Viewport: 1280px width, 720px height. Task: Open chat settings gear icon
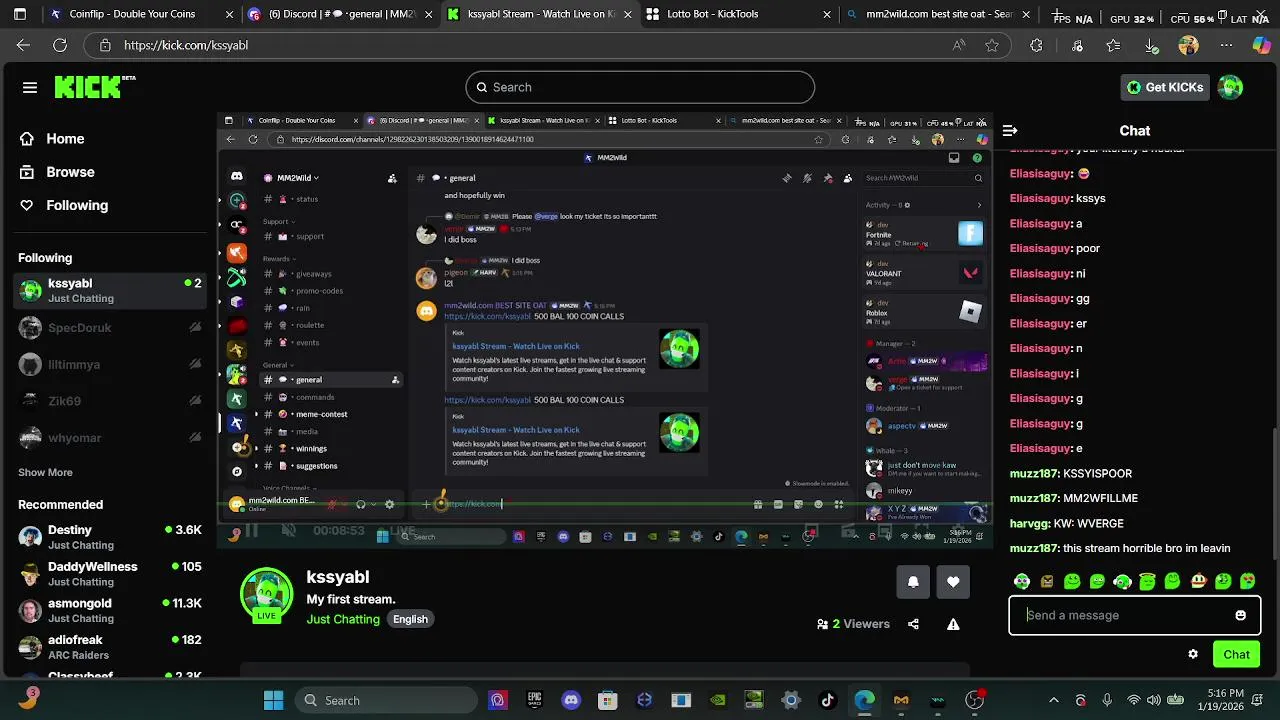[1193, 654]
